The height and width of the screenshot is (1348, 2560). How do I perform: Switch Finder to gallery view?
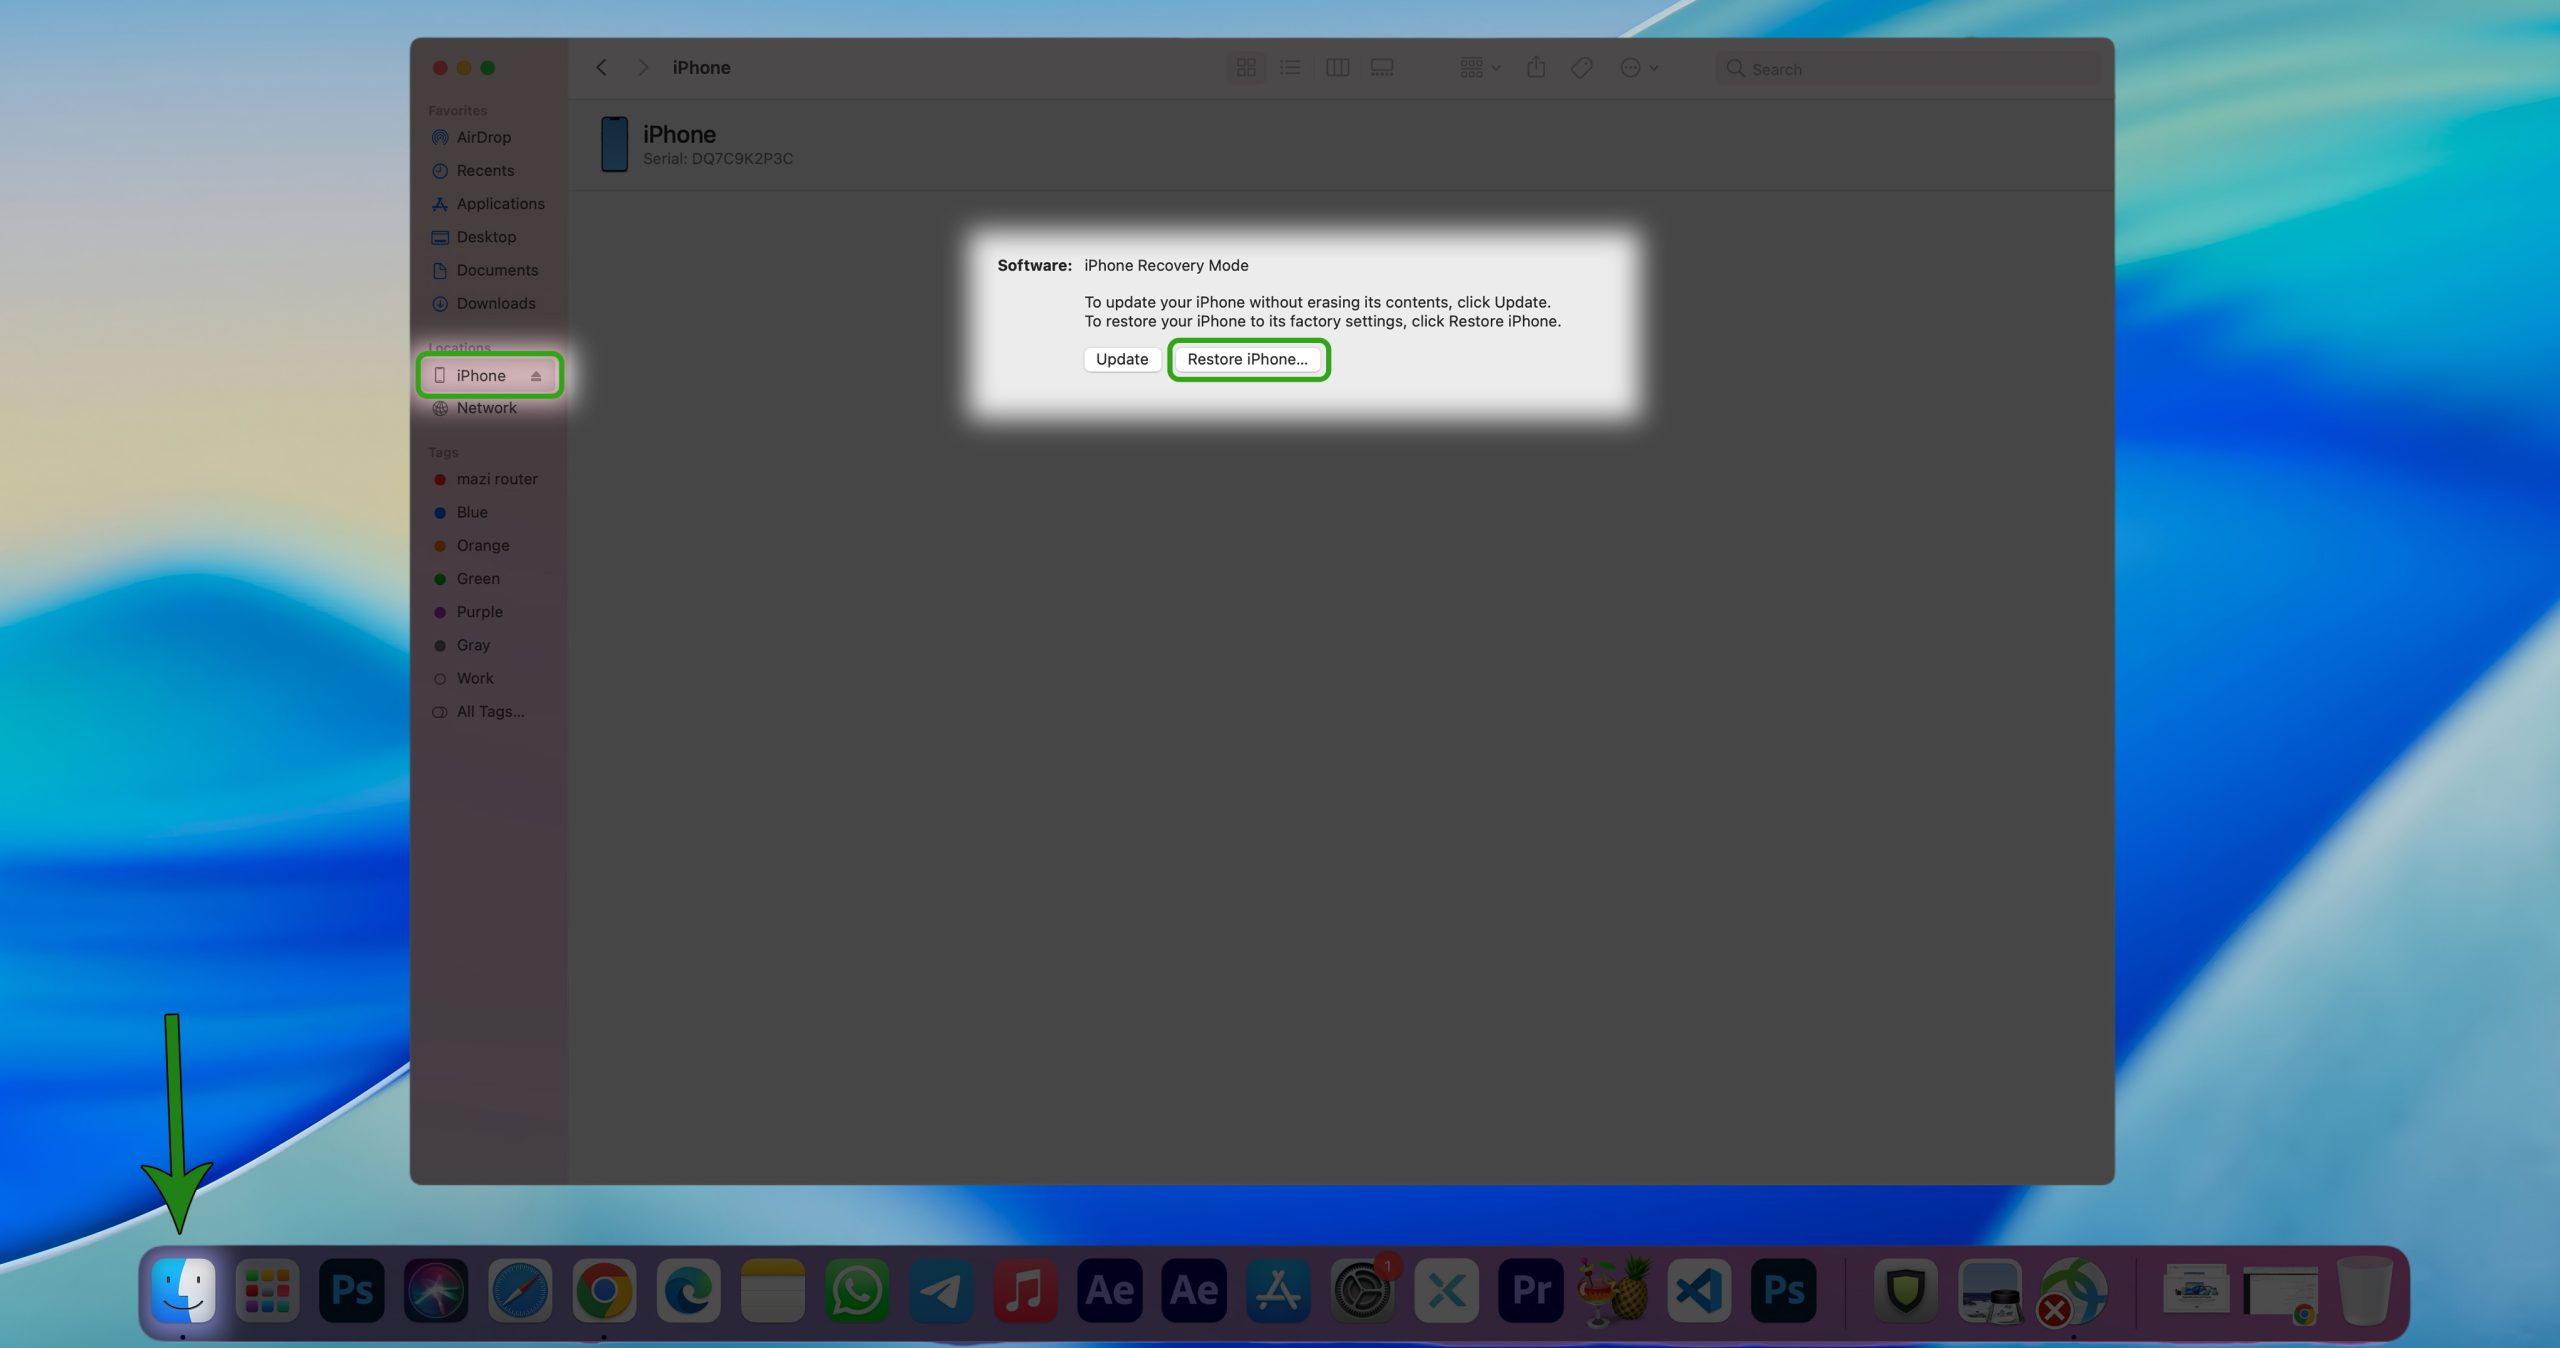point(1382,67)
